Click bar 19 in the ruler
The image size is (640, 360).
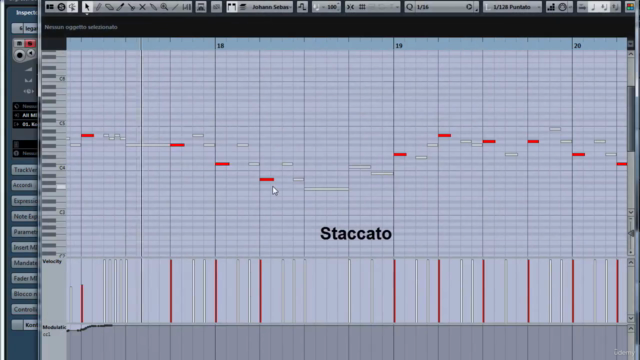[x=399, y=46]
